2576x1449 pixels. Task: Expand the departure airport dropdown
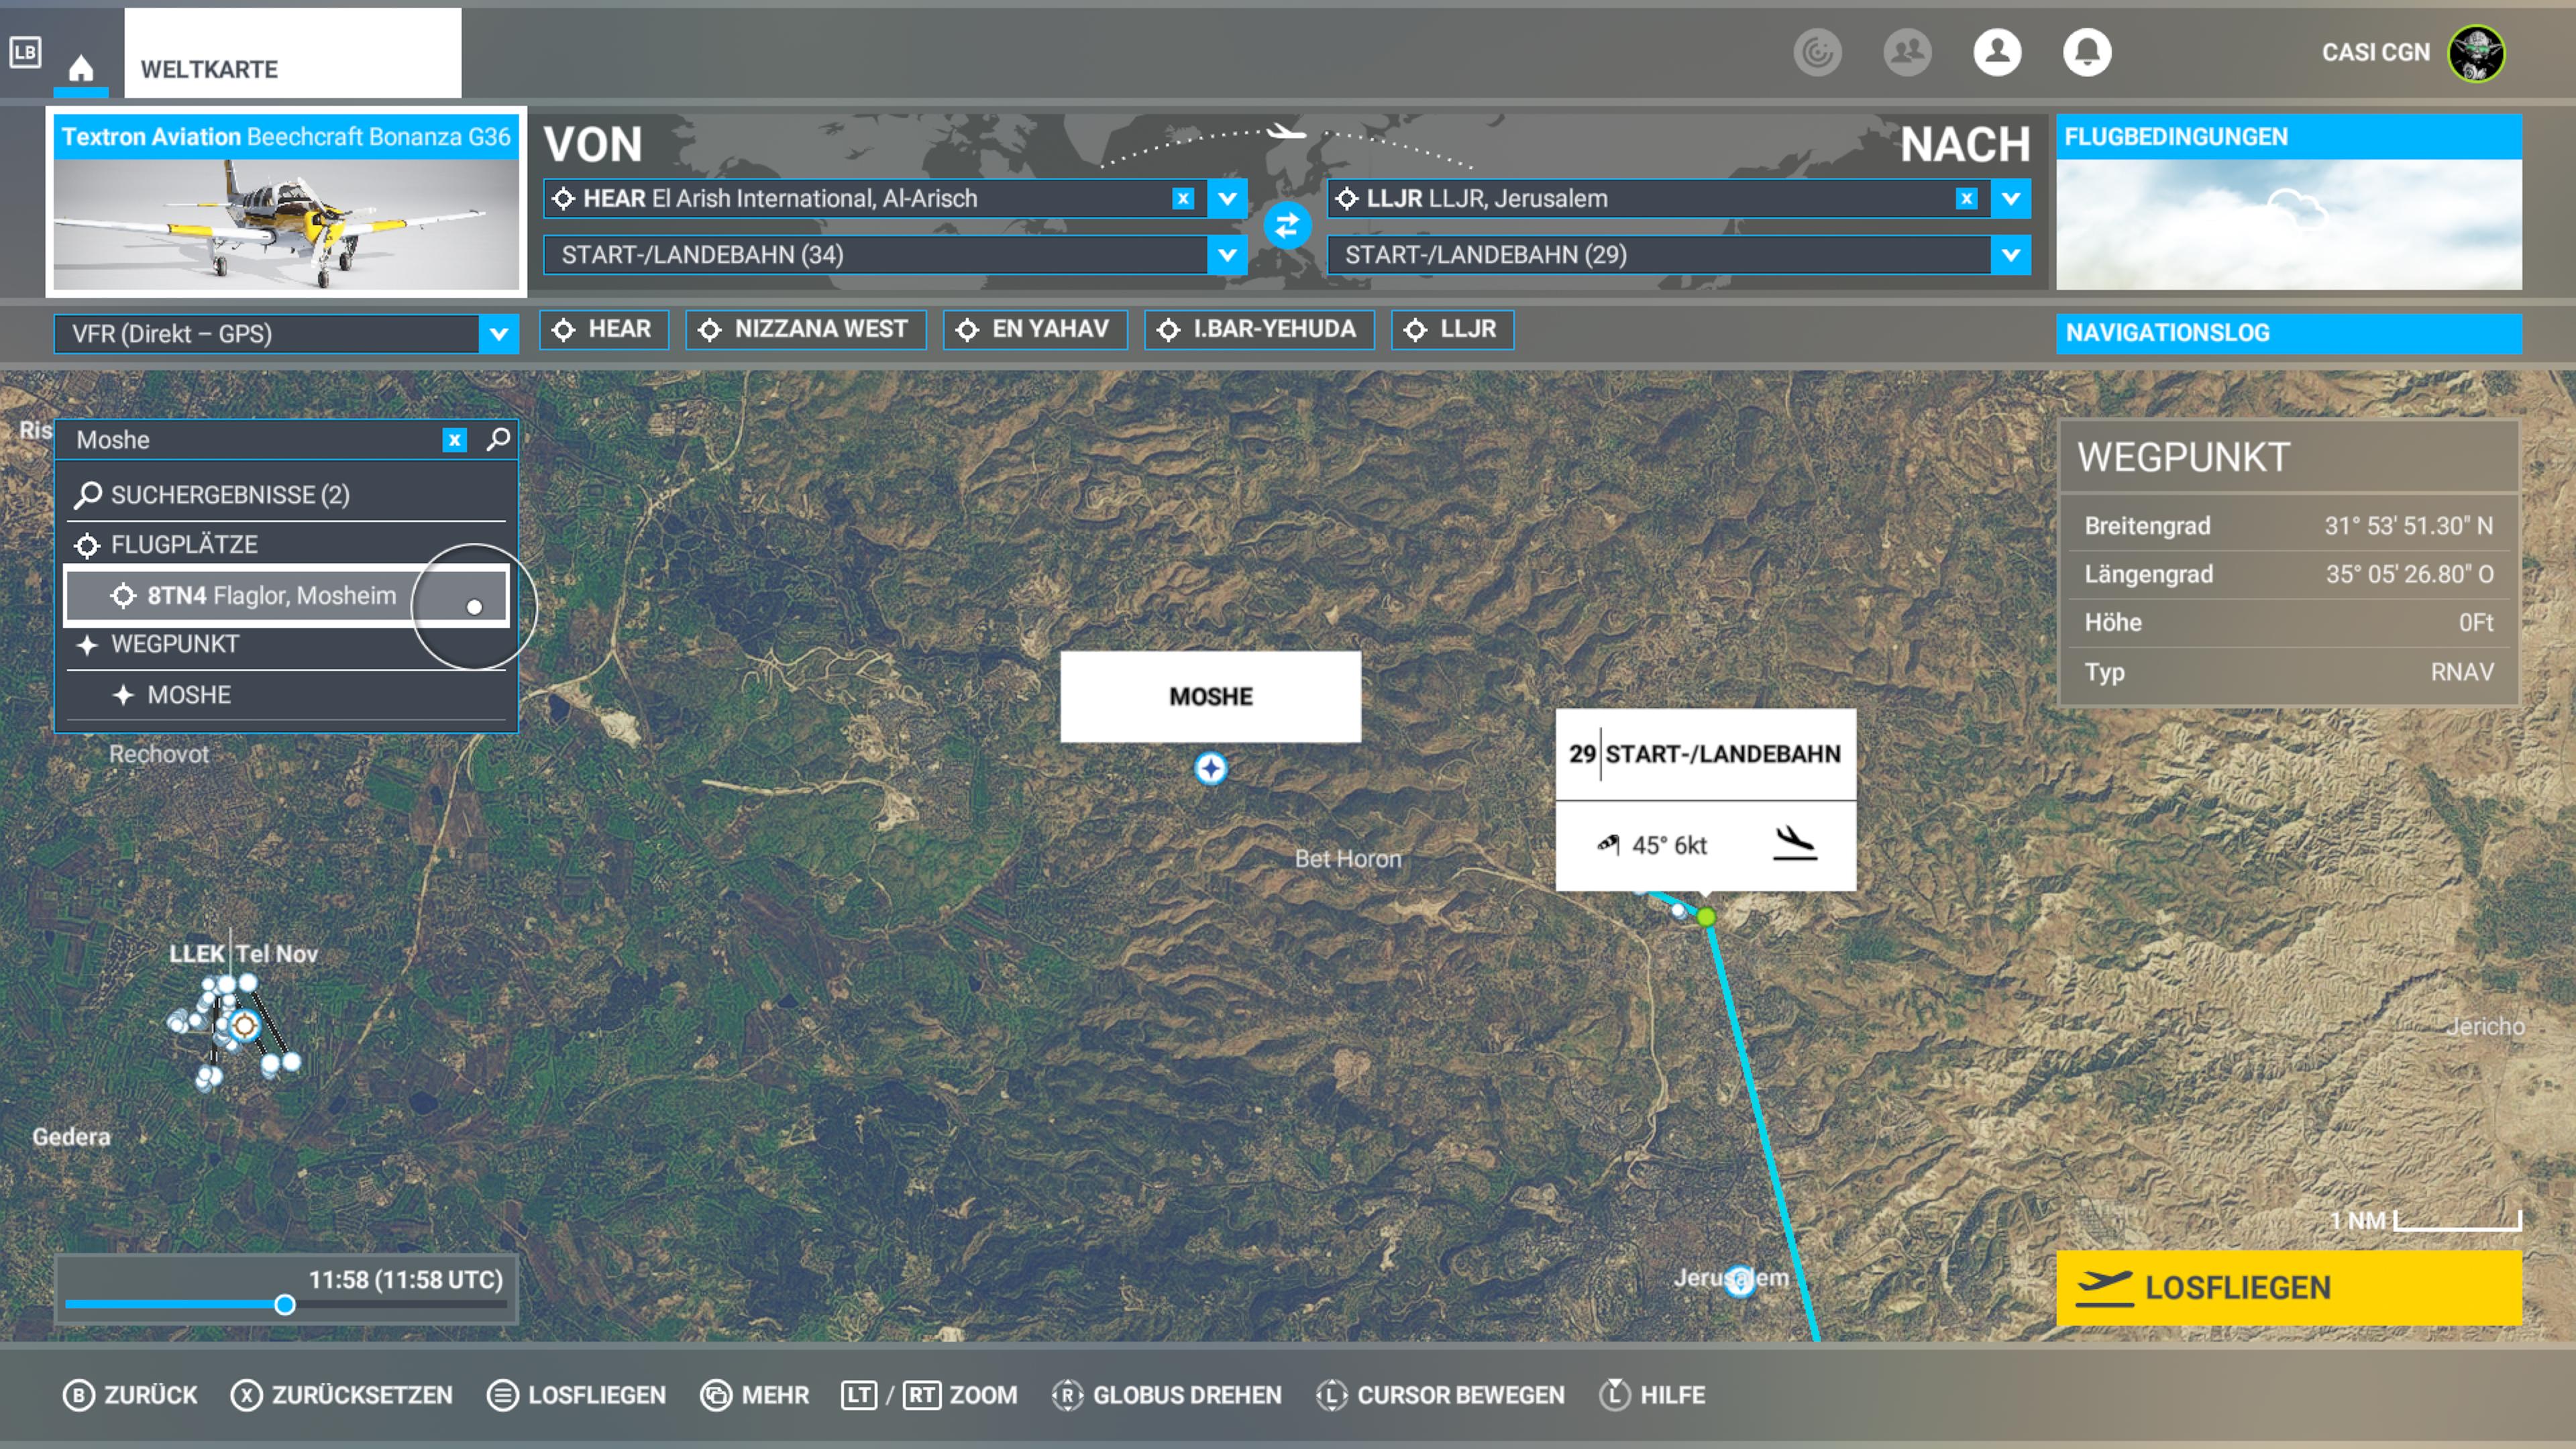click(x=1227, y=198)
